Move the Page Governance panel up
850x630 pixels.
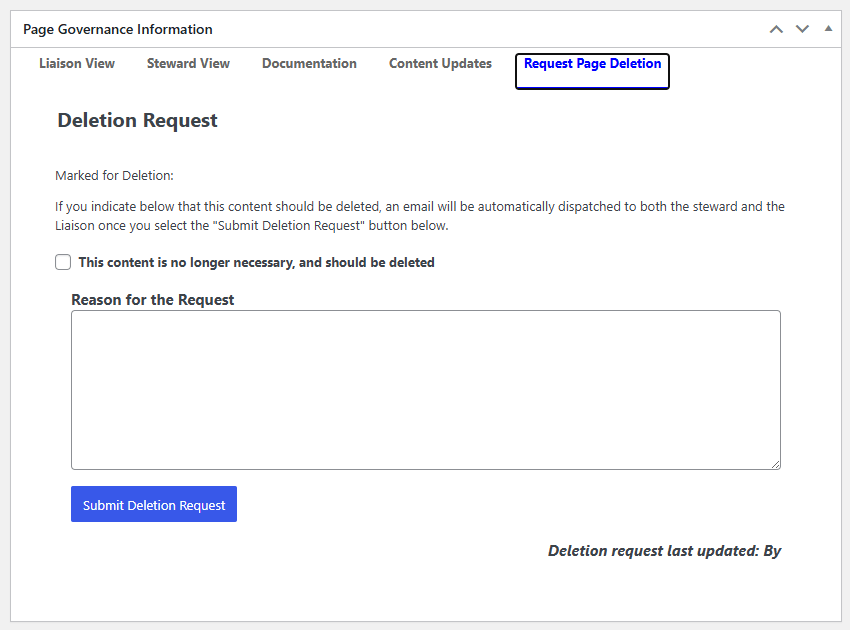click(776, 29)
